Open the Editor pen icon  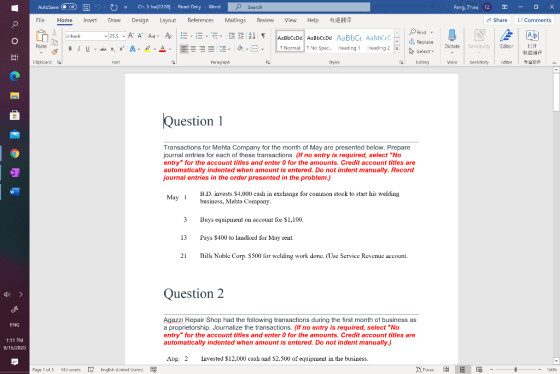pos(506,36)
